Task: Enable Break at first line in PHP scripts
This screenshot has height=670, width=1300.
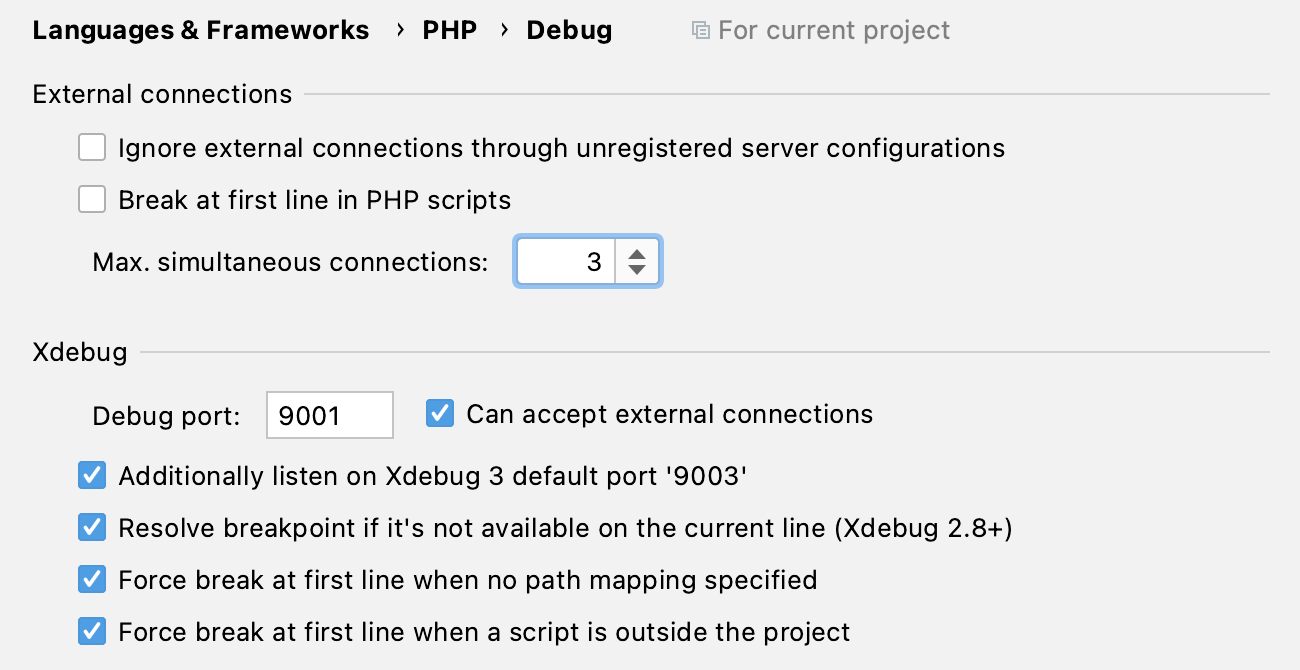Action: [91, 198]
